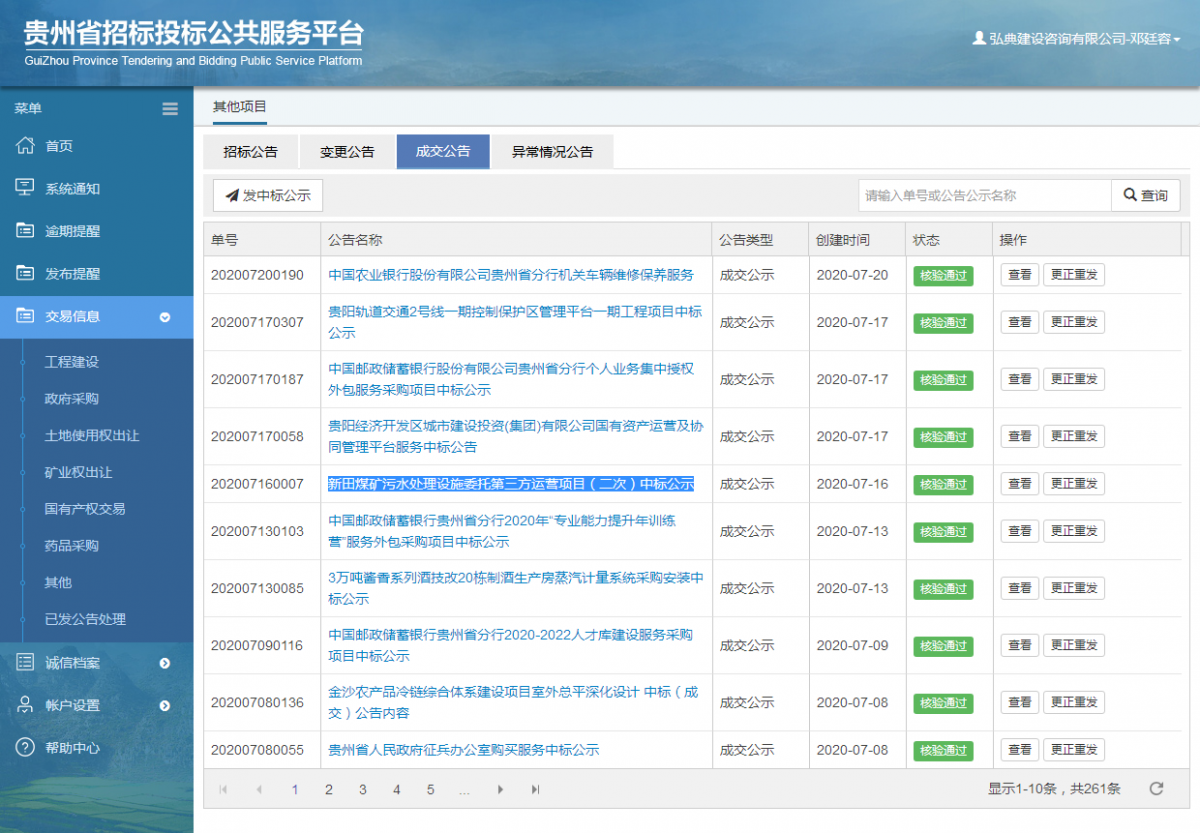Focus the 单号或公告公示名称 search field
Image resolution: width=1200 pixels, height=833 pixels.
(x=985, y=195)
